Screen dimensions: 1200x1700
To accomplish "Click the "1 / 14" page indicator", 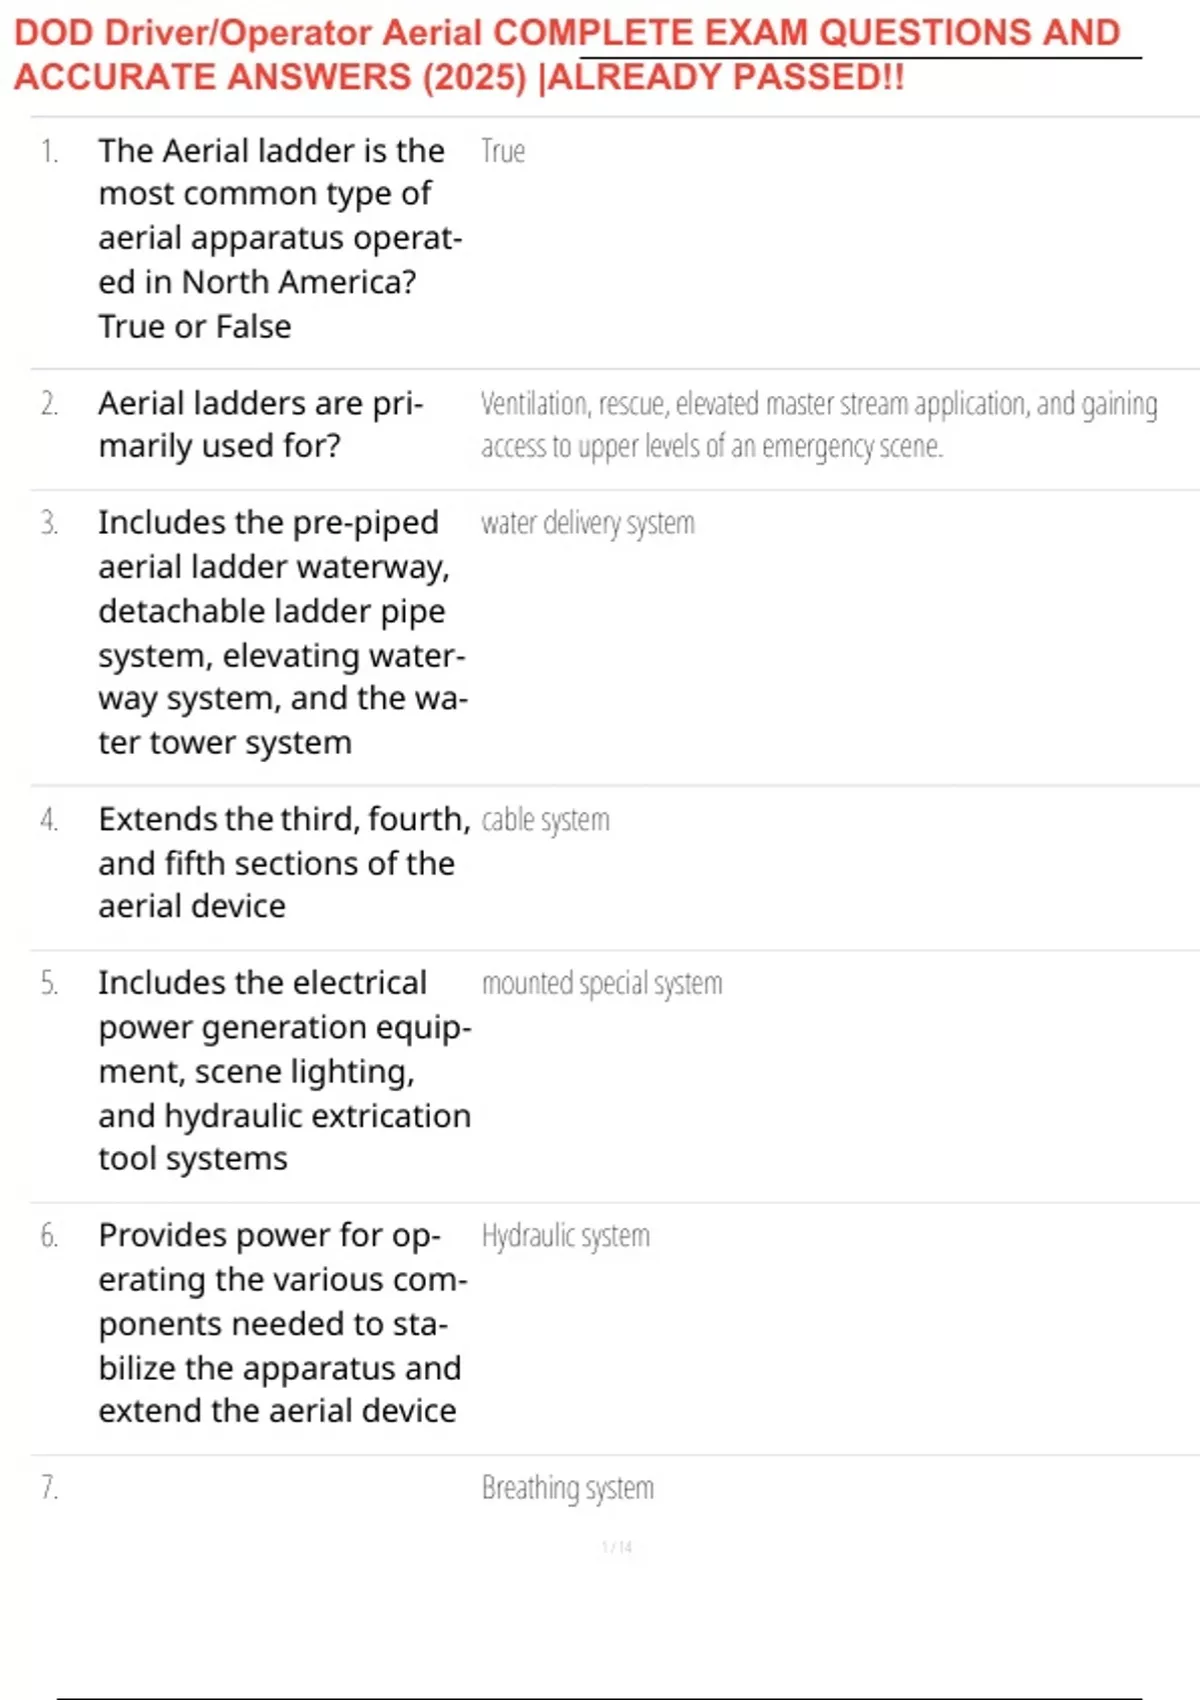I will point(617,1547).
